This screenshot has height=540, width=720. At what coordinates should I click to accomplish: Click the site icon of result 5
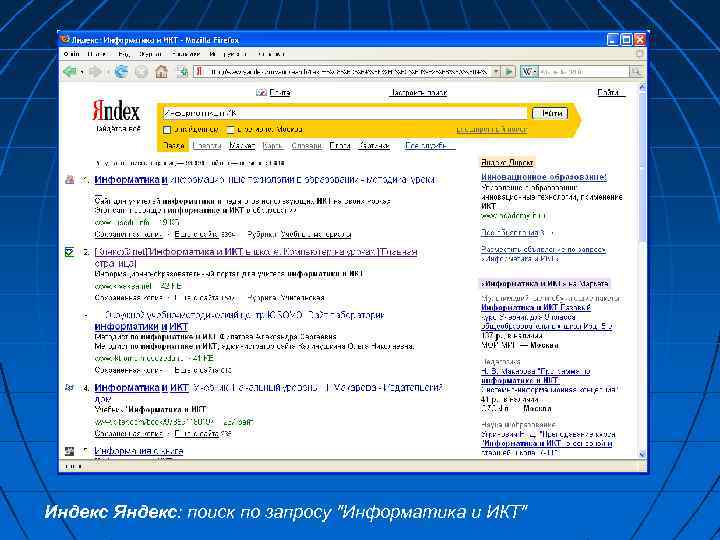[69, 451]
